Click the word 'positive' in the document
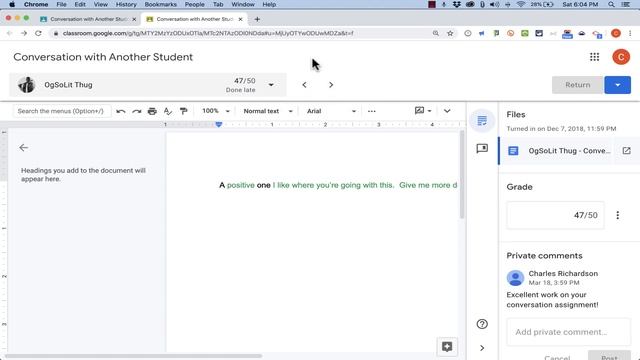This screenshot has width=640, height=360. (241, 185)
